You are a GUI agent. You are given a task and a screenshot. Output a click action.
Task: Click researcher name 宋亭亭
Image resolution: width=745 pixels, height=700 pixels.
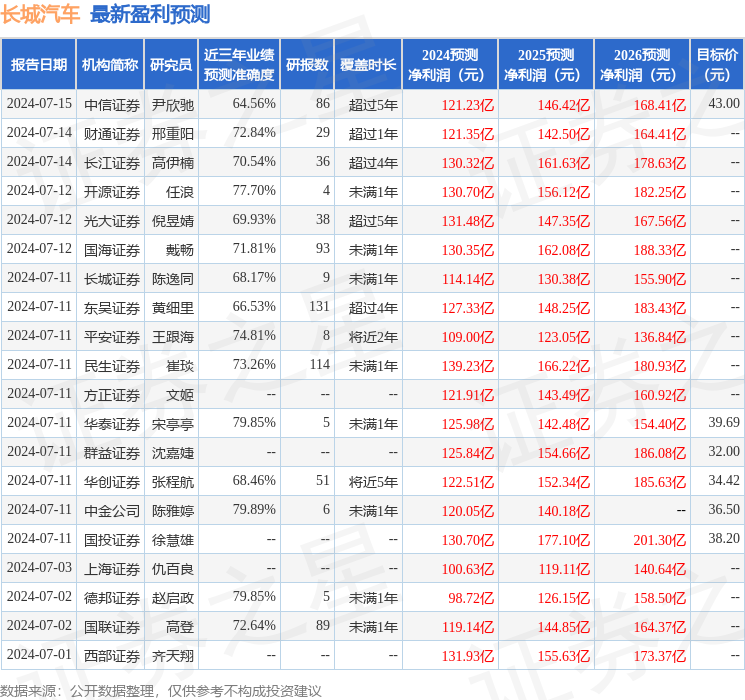[x=172, y=424]
